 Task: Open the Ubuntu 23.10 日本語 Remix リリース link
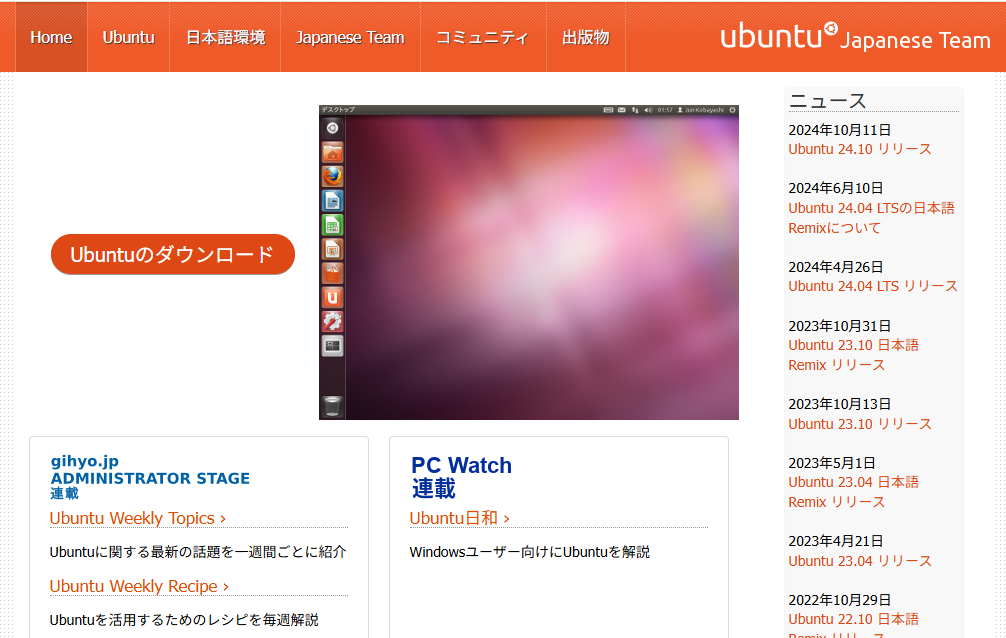(853, 355)
